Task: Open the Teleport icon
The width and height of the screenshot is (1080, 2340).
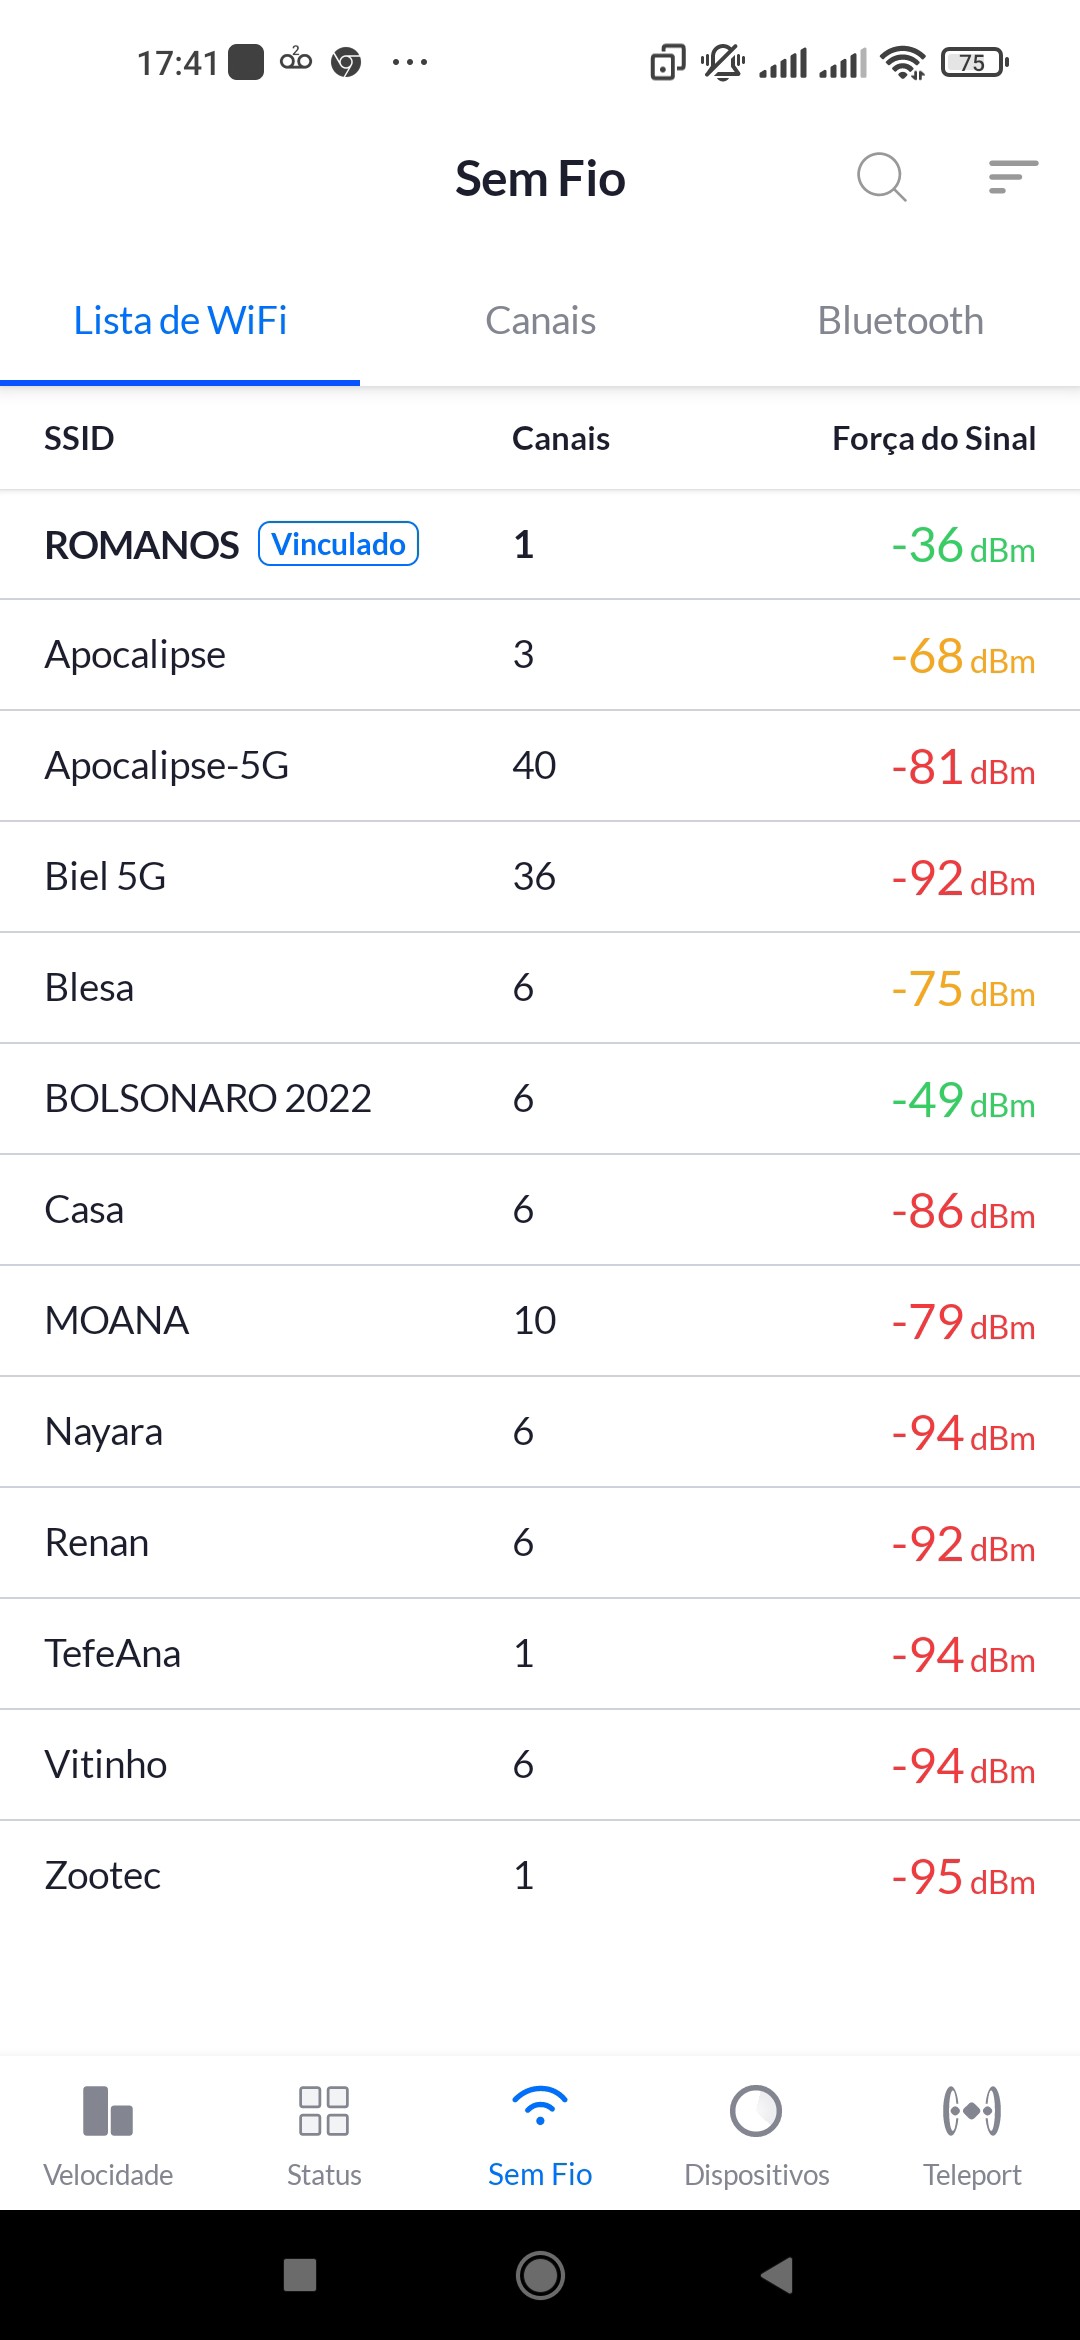Action: pyautogui.click(x=972, y=2110)
